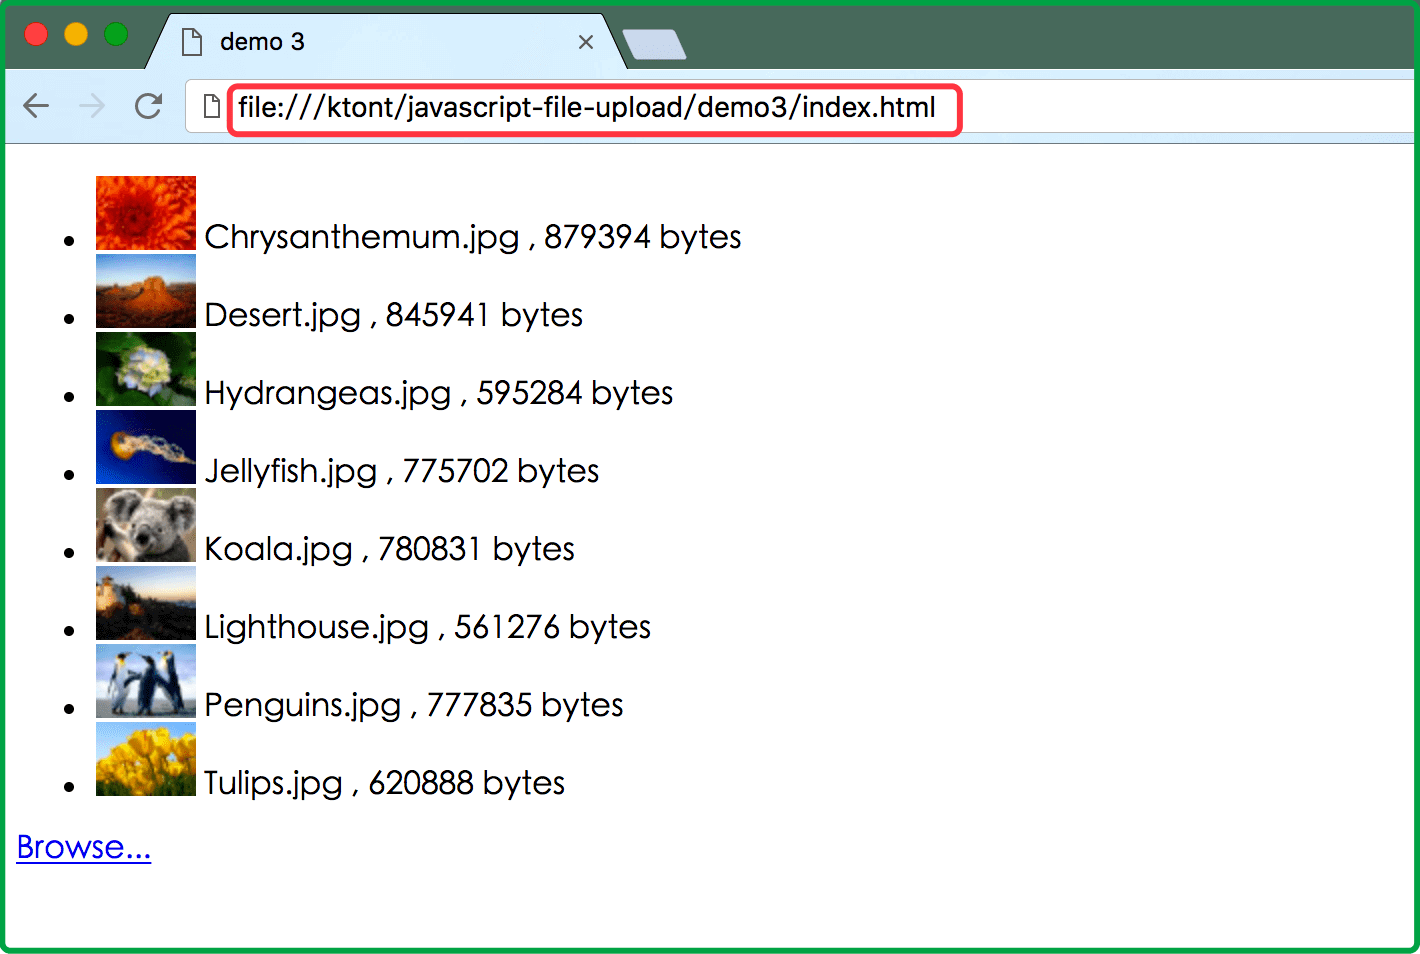Click the yellow Tulips thumbnail image
This screenshot has height=954, width=1420.
146,759
